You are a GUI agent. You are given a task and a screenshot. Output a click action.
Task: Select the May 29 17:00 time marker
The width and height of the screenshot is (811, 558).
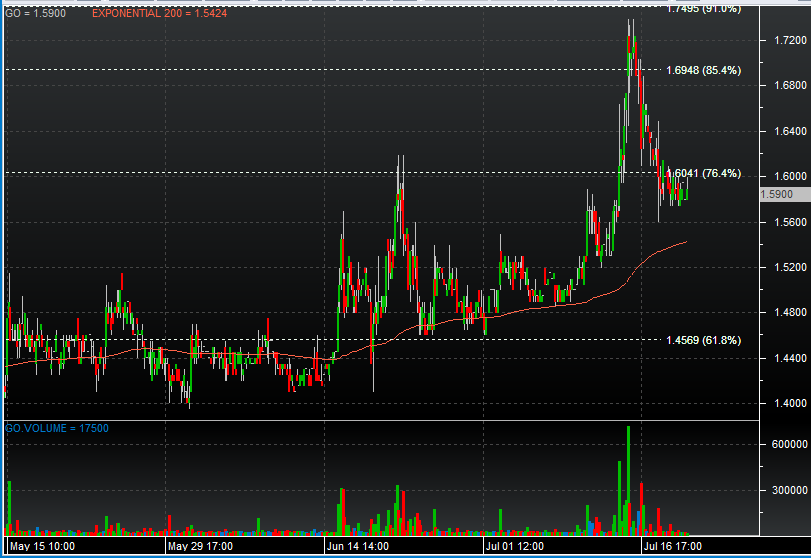tap(201, 547)
